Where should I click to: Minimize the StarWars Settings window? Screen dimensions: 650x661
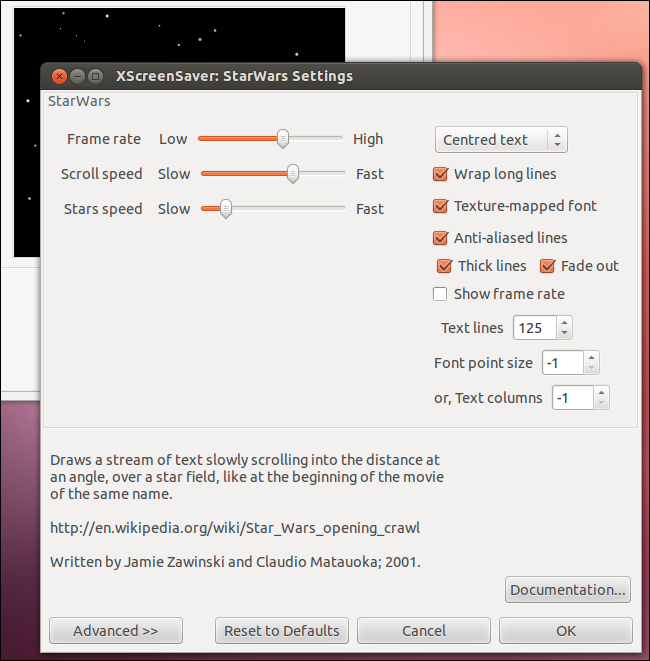(x=78, y=76)
